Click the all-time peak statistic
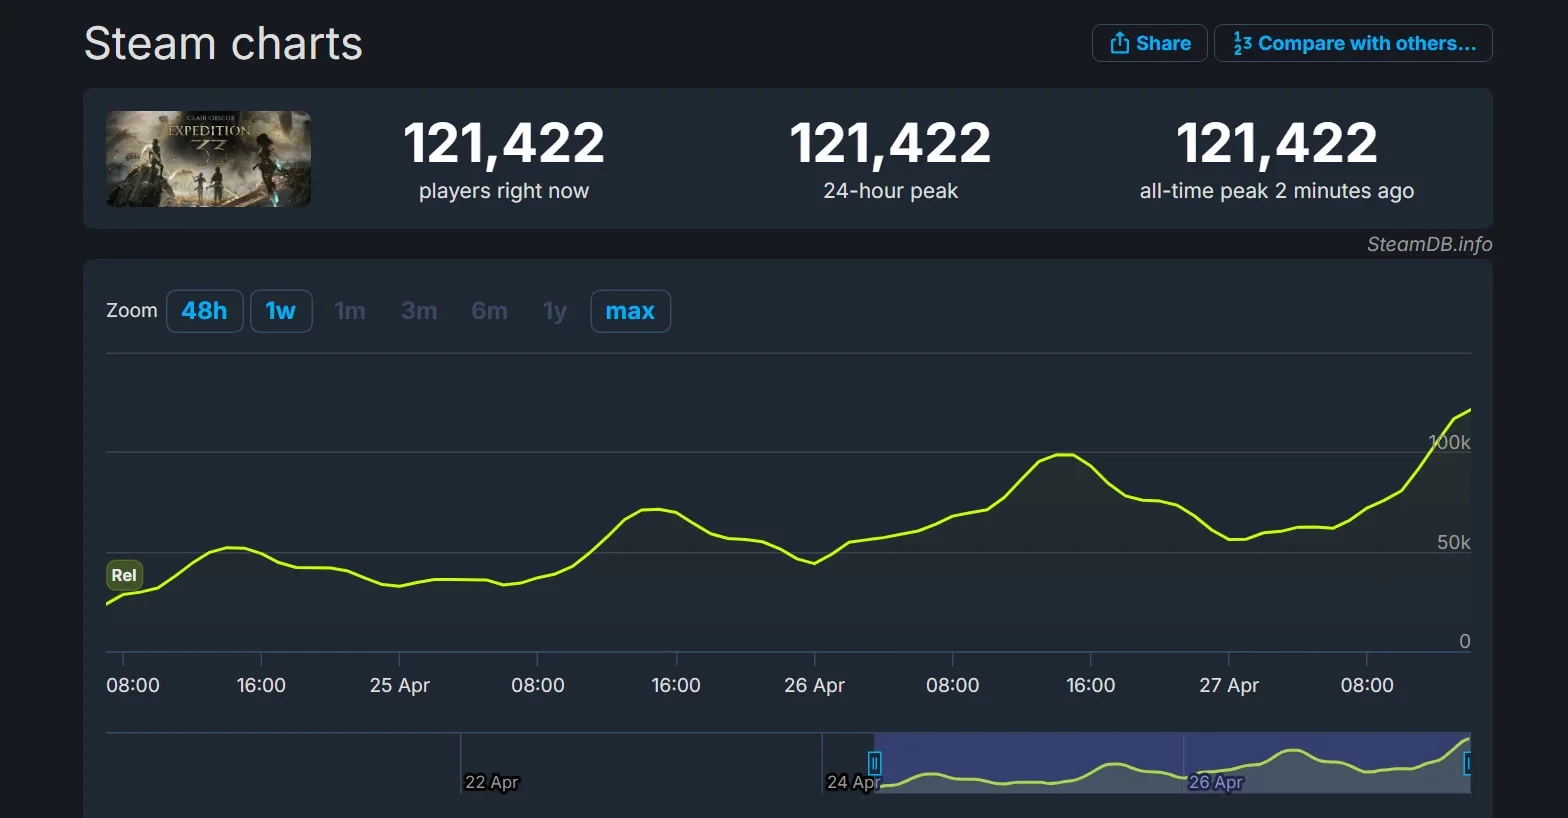The image size is (1568, 818). [1276, 143]
